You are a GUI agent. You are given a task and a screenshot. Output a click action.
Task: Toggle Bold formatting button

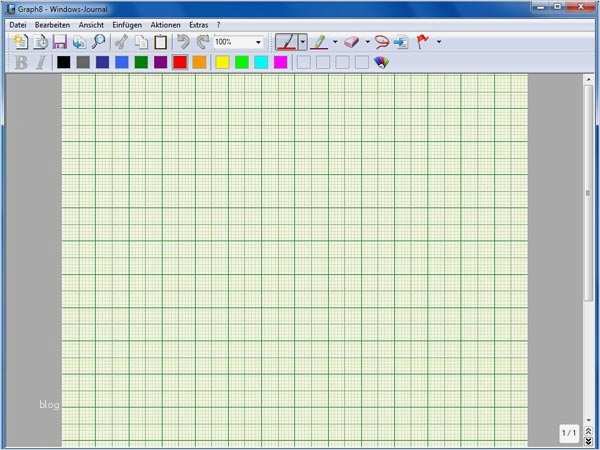click(21, 62)
